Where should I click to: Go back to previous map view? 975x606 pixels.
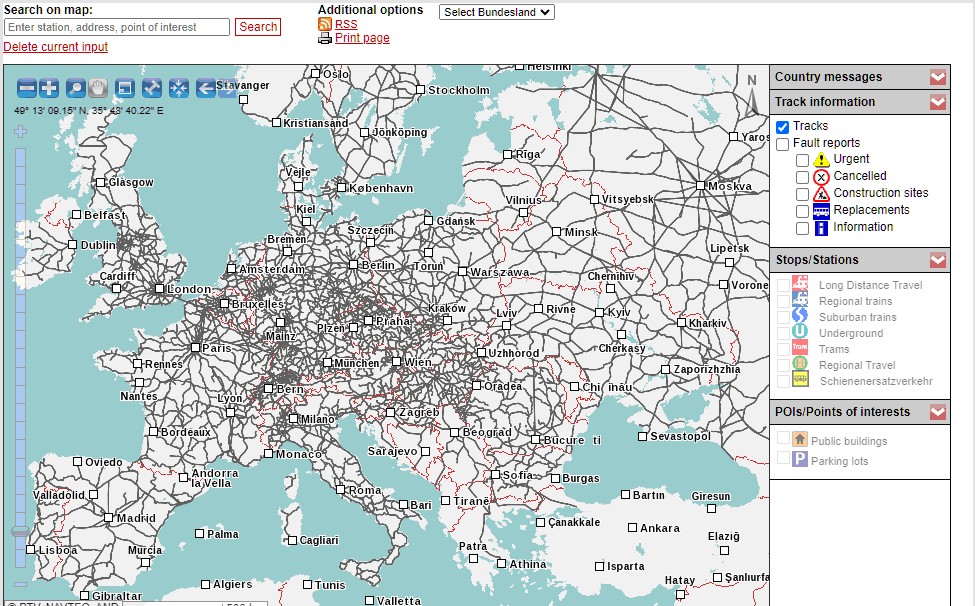tap(206, 88)
